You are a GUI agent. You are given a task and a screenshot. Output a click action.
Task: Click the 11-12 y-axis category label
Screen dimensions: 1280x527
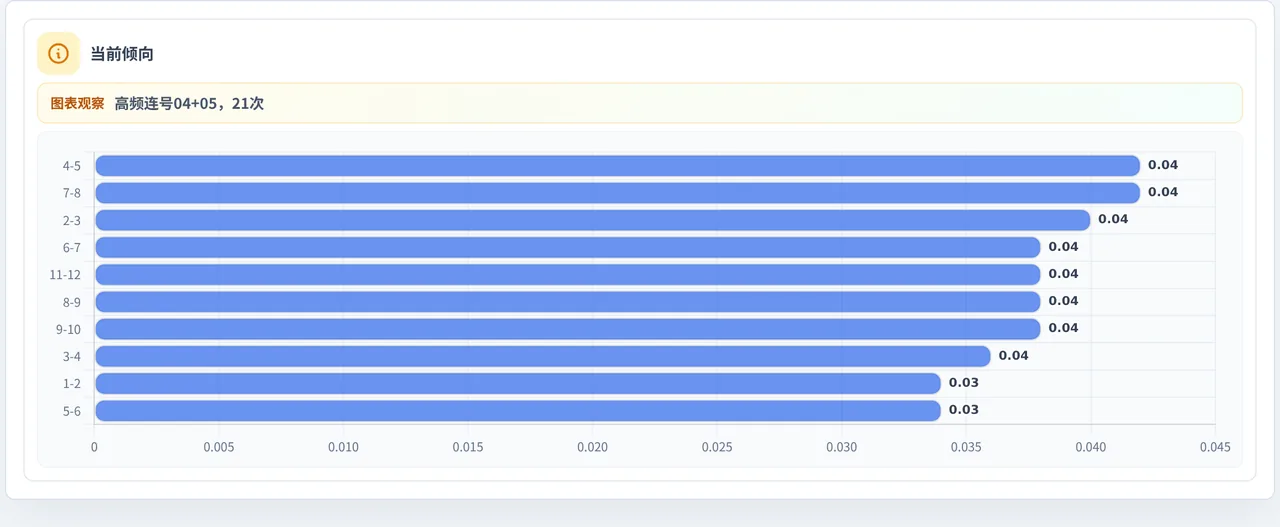(65, 274)
